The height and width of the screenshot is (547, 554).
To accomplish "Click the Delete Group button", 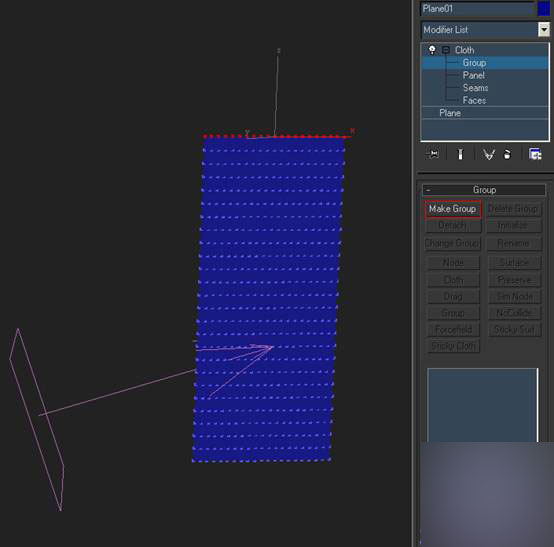I will tap(514, 209).
